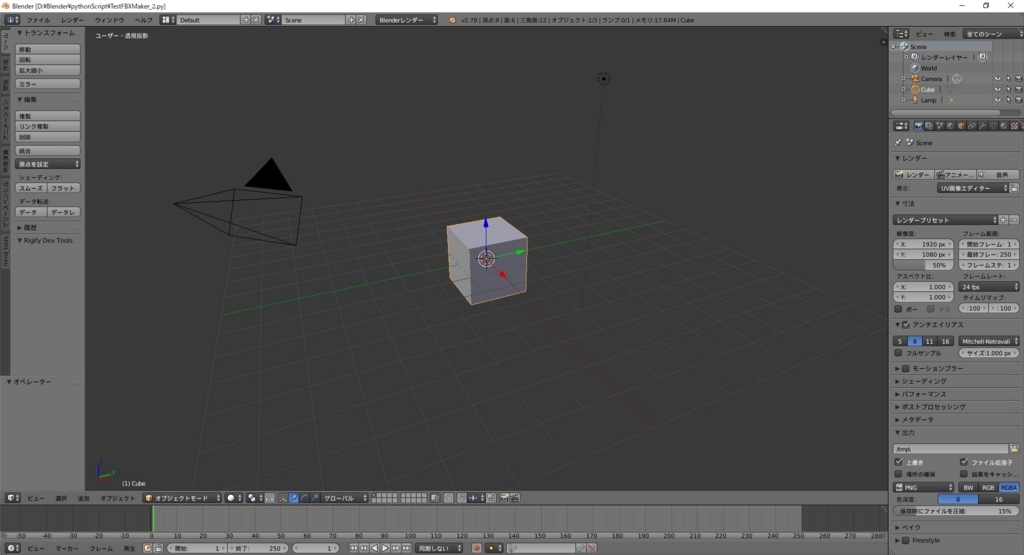The width and height of the screenshot is (1024, 555).
Task: Open the 24 fps frame rate dropdown
Action: click(x=989, y=287)
